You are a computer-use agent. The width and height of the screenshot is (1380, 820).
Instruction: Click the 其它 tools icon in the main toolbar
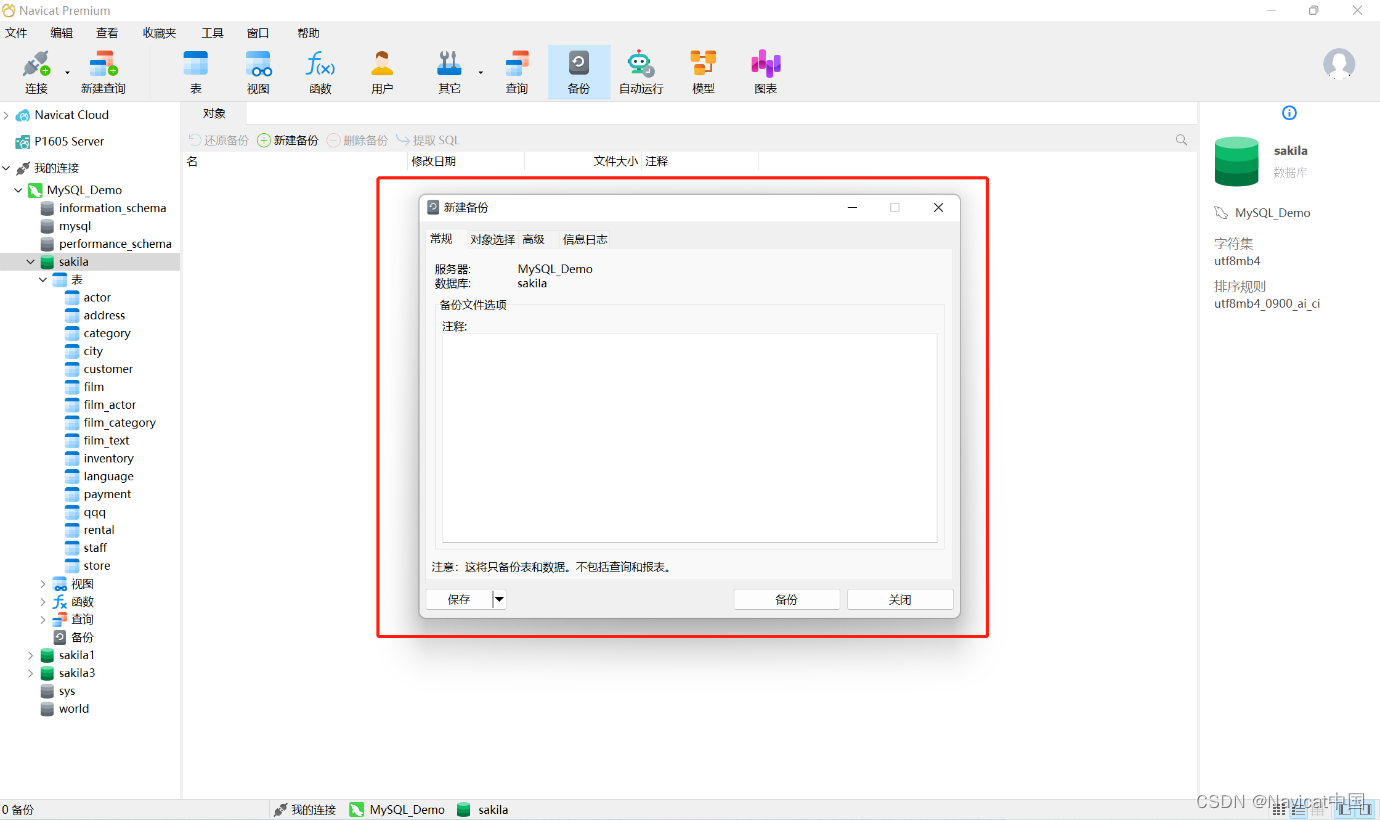click(449, 72)
